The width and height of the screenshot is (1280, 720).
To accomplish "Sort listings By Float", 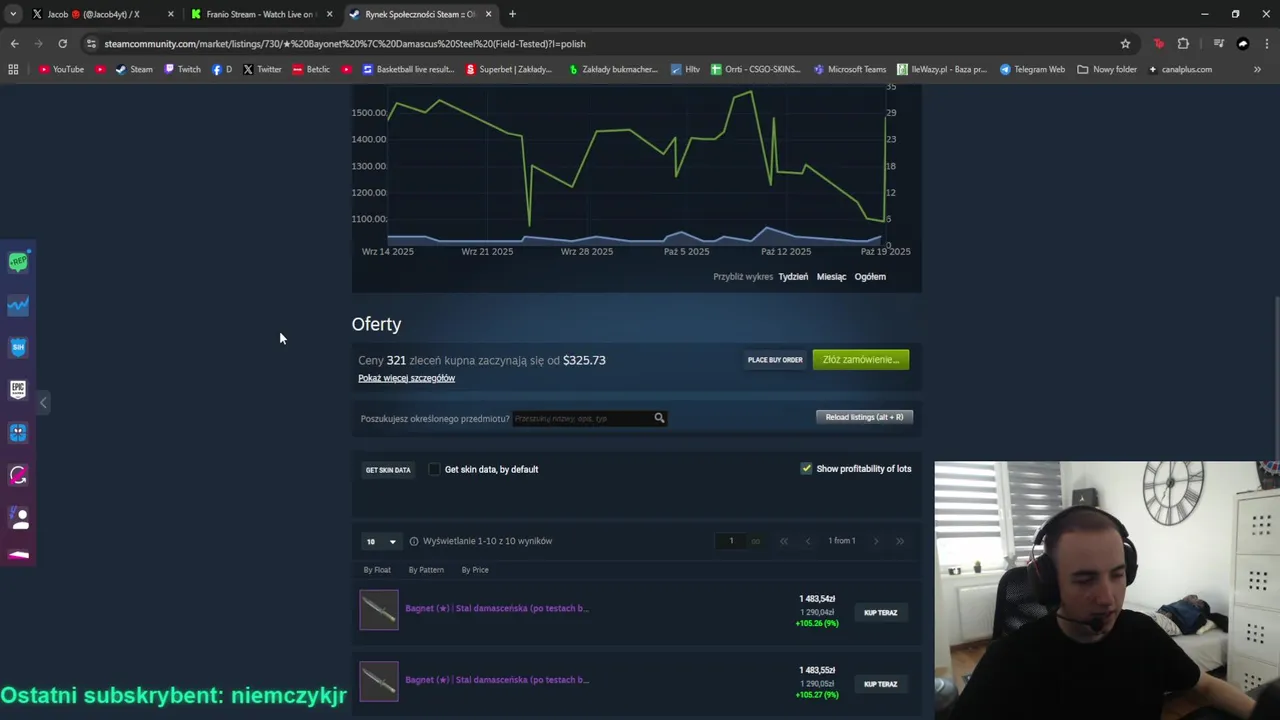I will [x=377, y=570].
